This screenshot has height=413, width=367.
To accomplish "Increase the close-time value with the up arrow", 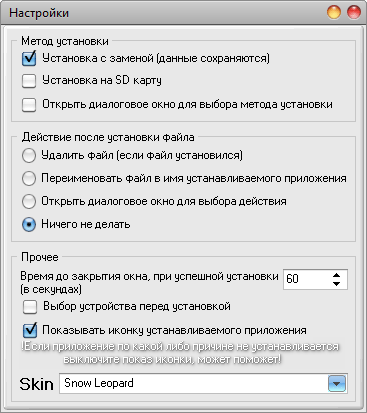I will [337, 275].
